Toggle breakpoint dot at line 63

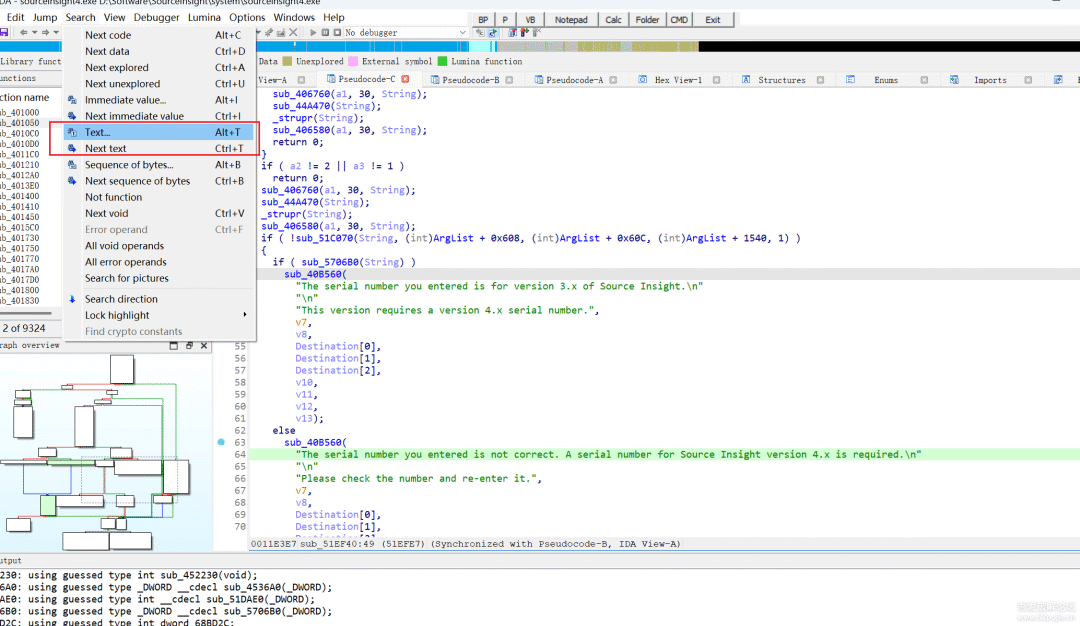221,442
